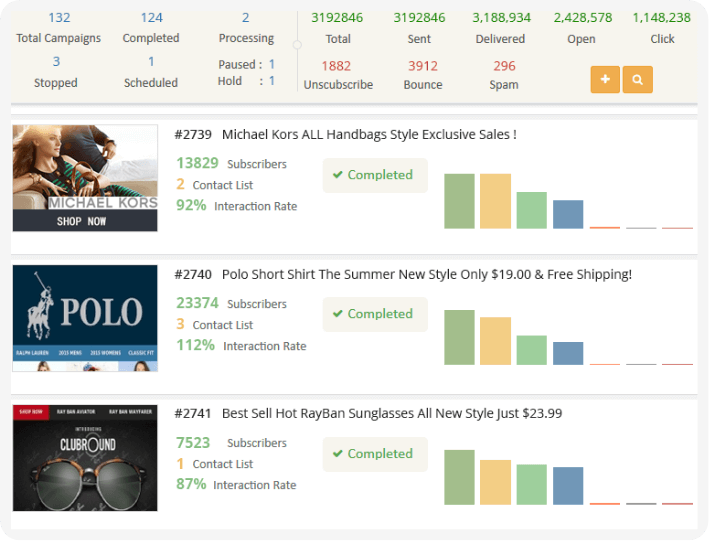The width and height of the screenshot is (709, 541).
Task: Open the Clubround sunglasses campaign thumbnail
Action: click(85, 458)
